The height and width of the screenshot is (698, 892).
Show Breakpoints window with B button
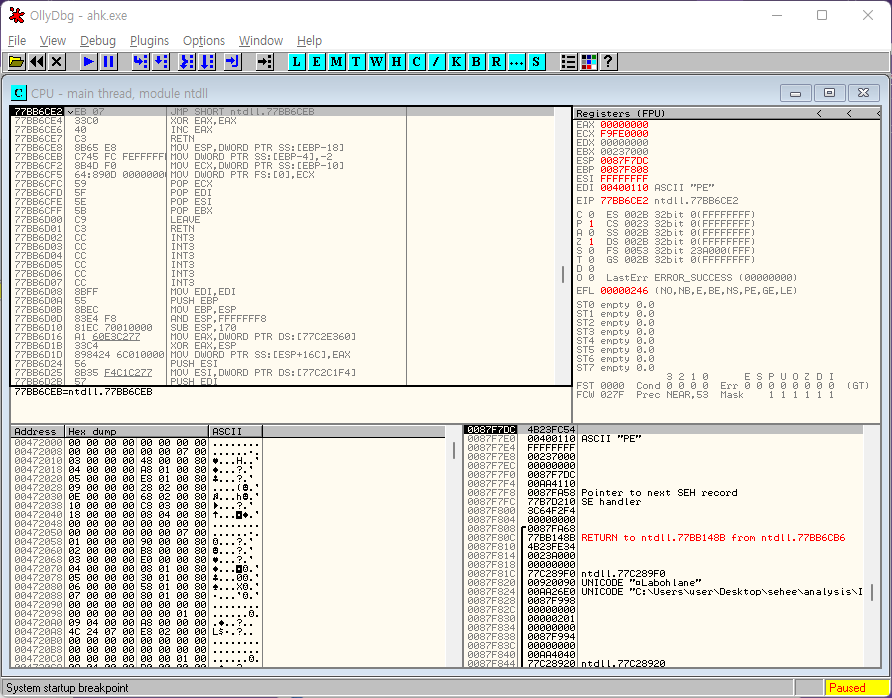point(476,61)
